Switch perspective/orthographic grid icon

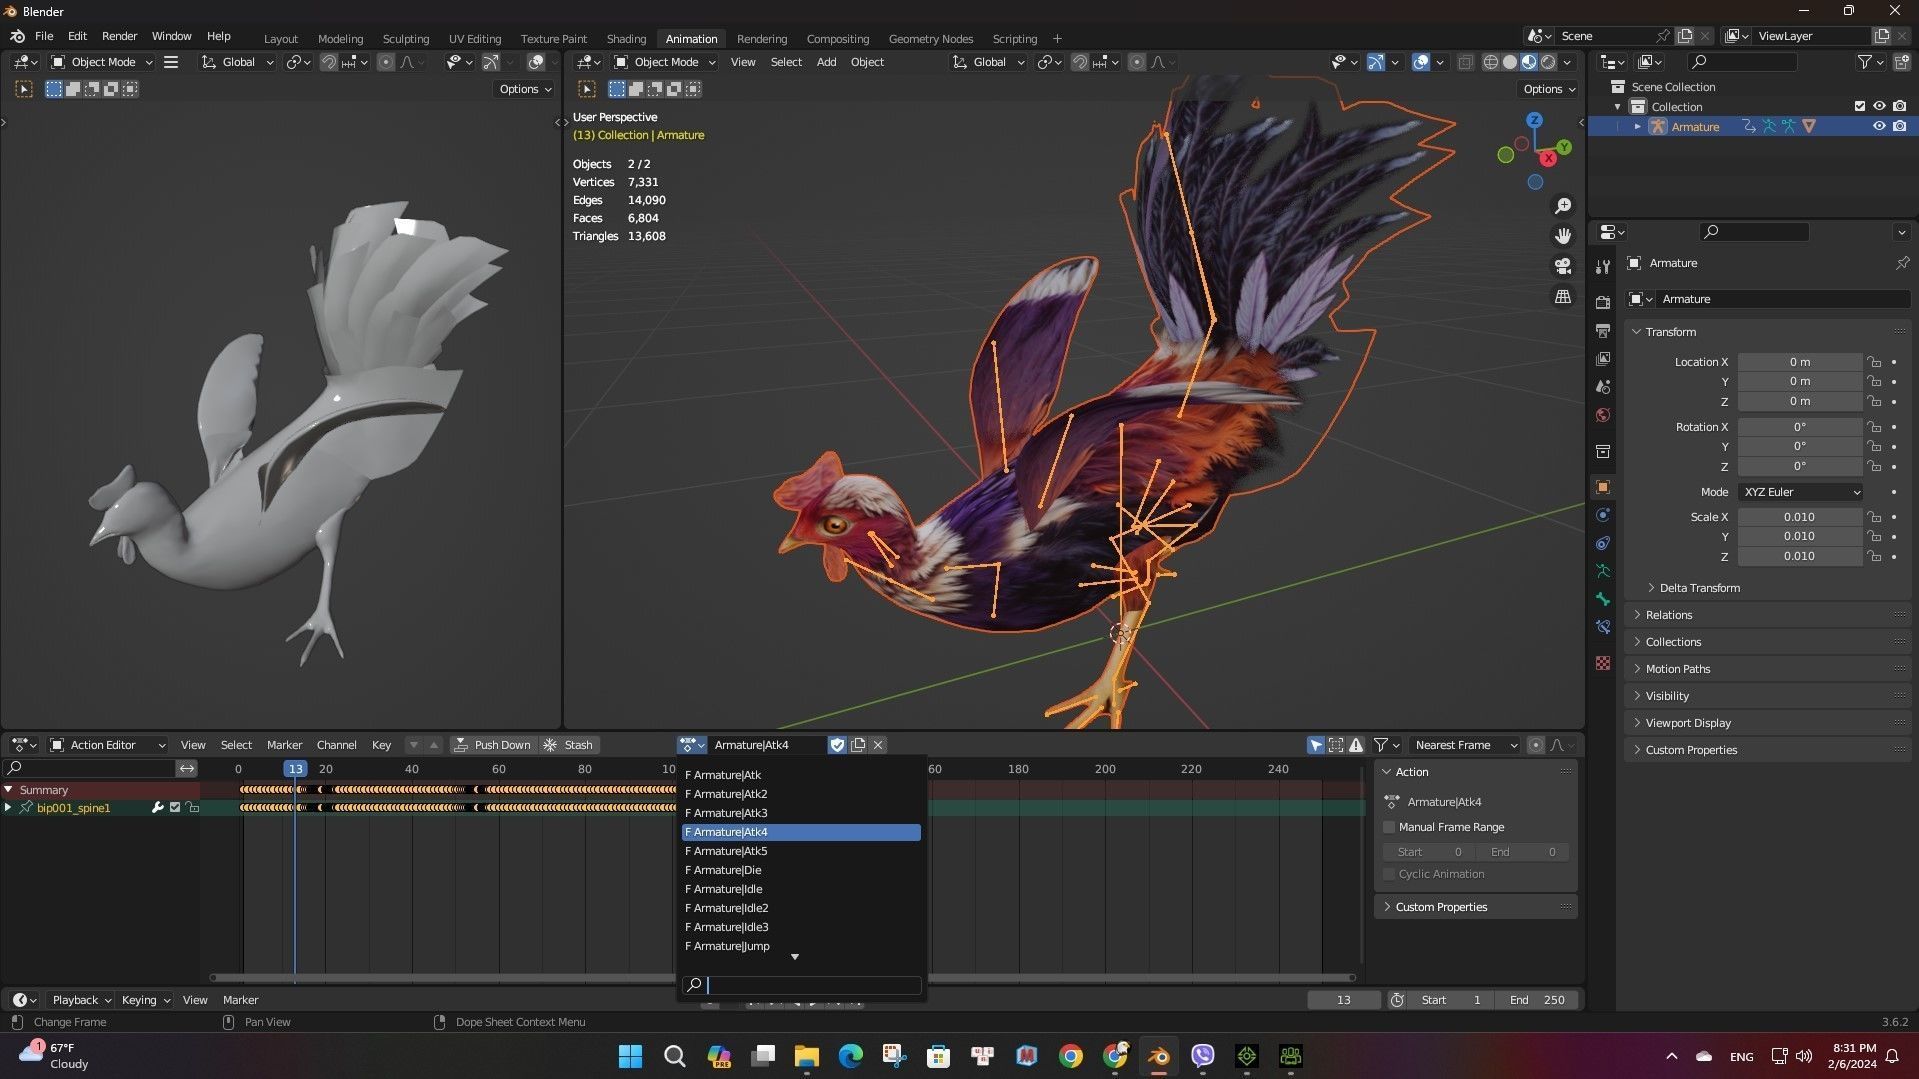1562,297
